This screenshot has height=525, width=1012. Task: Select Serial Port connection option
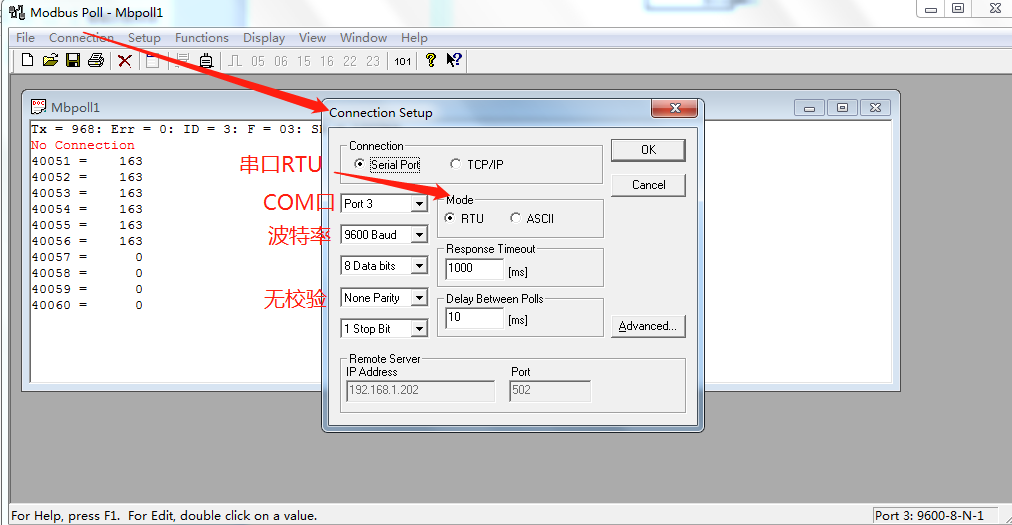387,165
